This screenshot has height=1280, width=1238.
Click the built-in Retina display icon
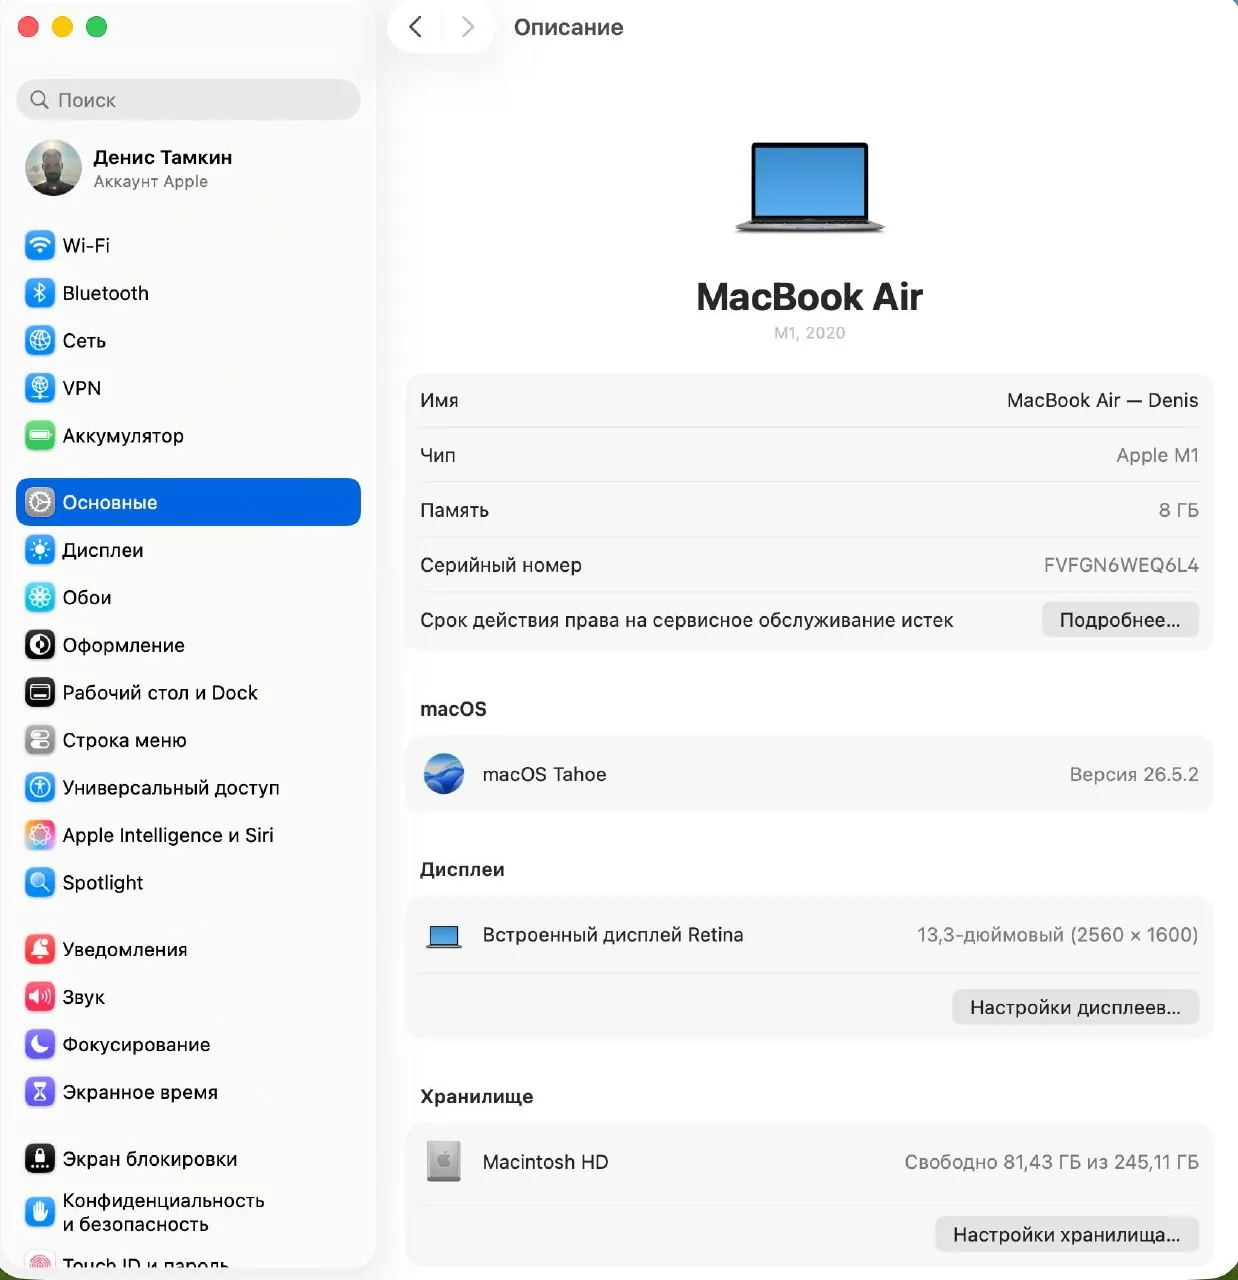coord(444,936)
